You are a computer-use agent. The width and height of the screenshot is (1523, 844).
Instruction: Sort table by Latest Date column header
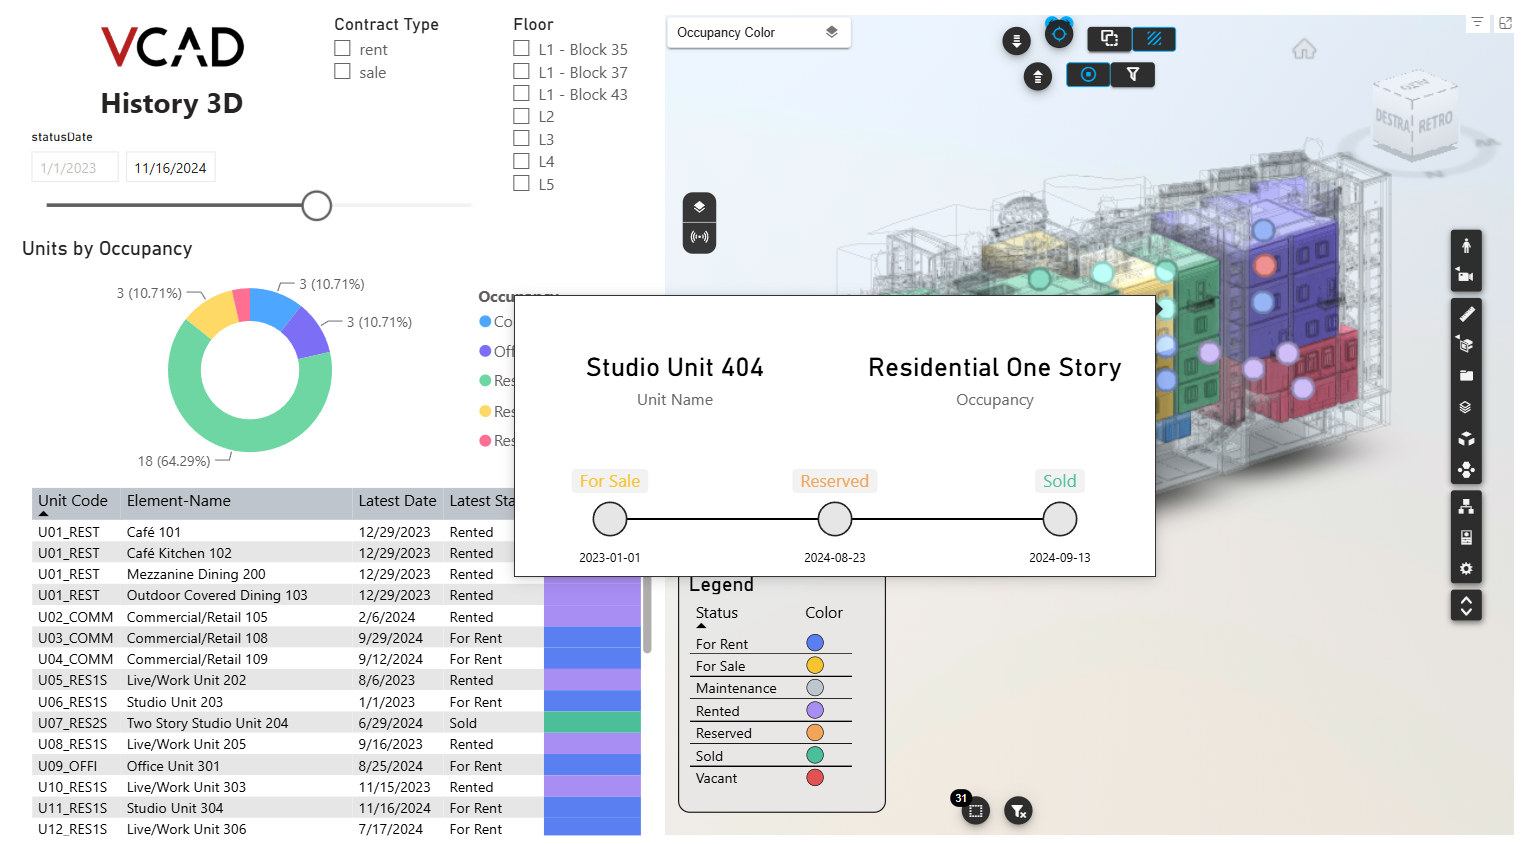398,501
